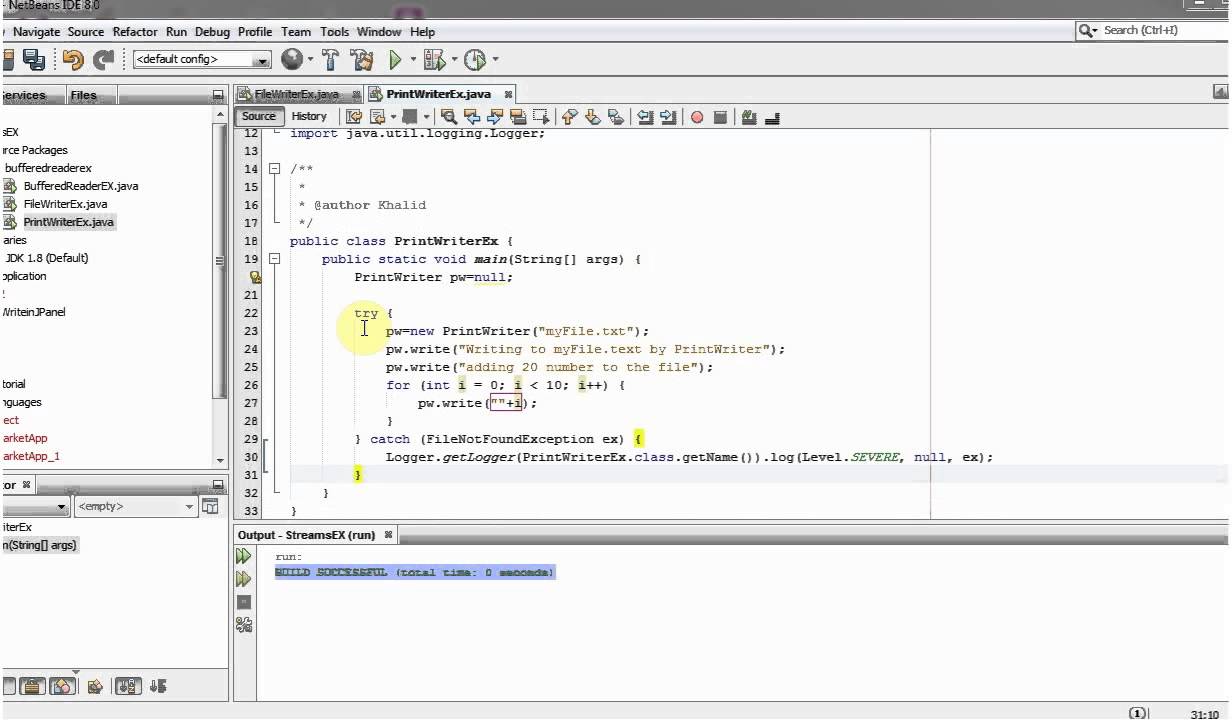
Task: Switch editor to History view
Action: (309, 116)
